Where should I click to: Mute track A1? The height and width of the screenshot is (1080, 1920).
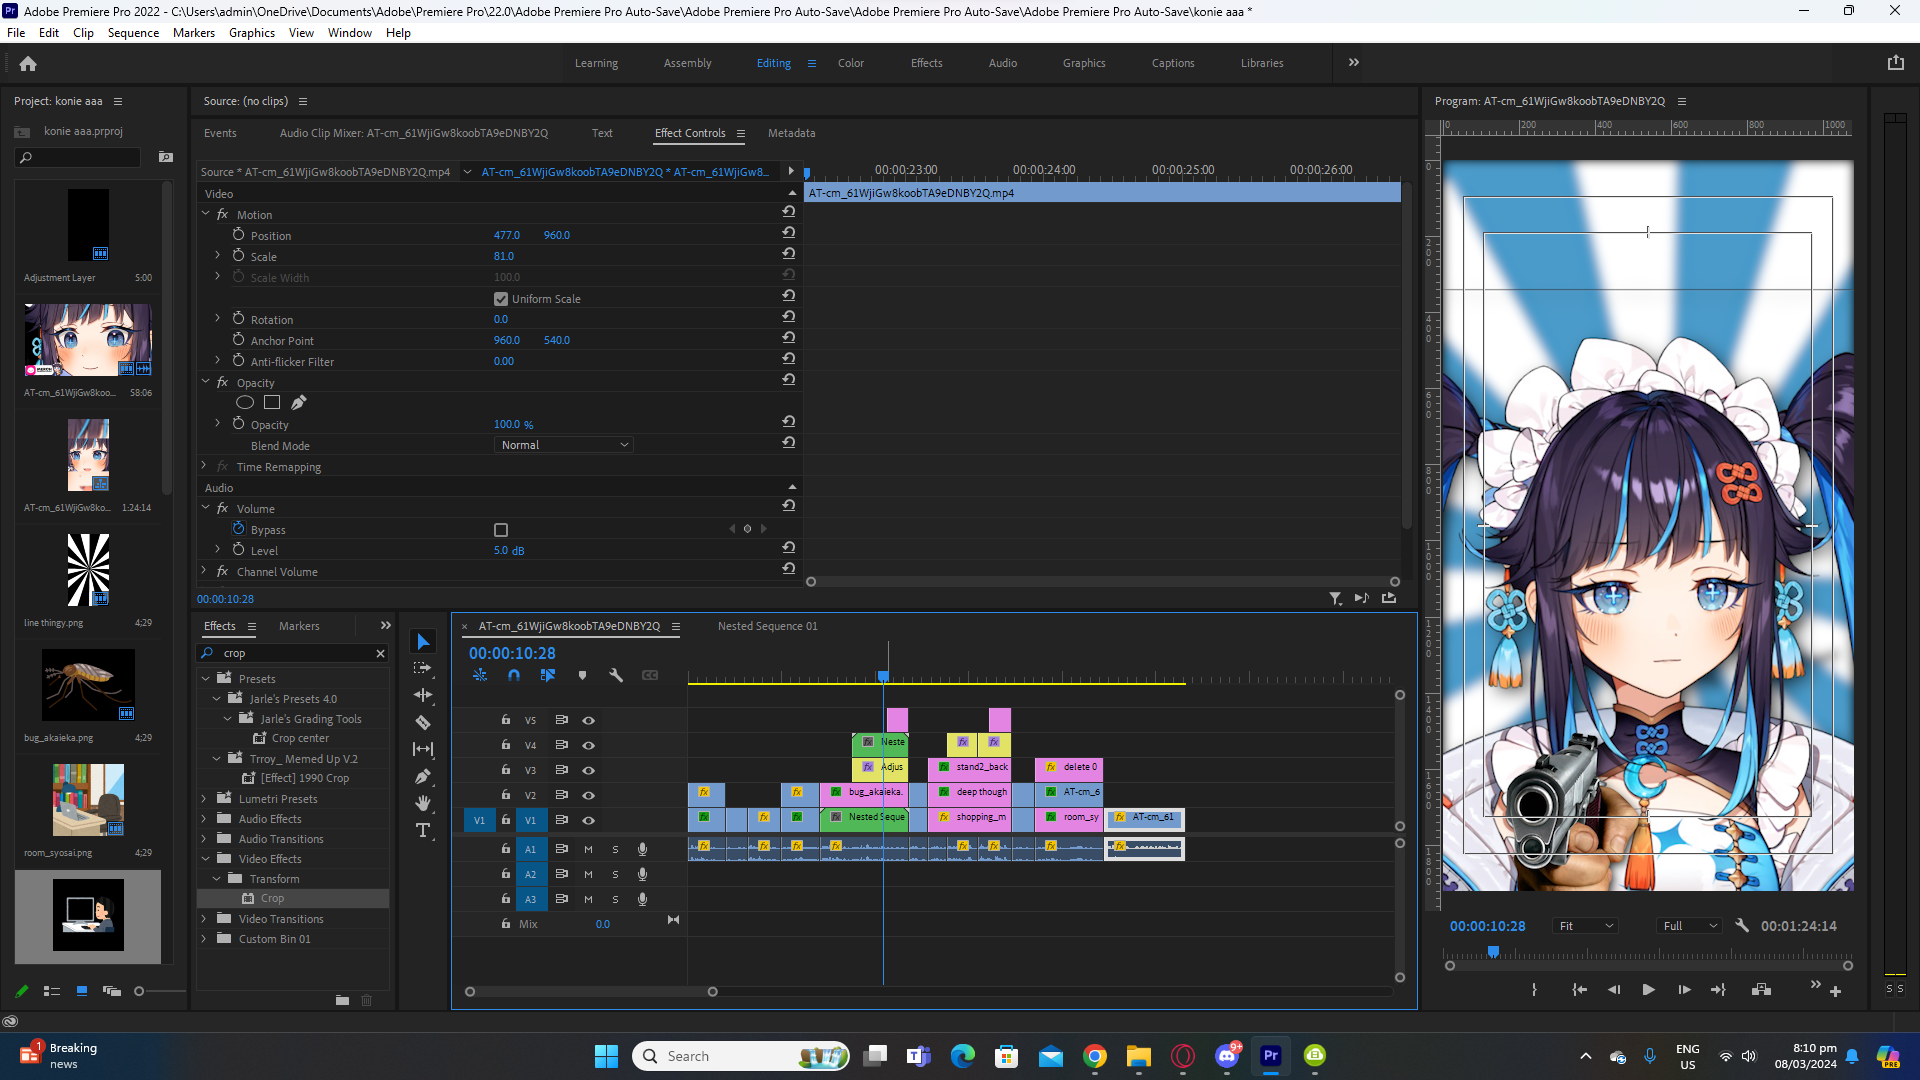[588, 849]
